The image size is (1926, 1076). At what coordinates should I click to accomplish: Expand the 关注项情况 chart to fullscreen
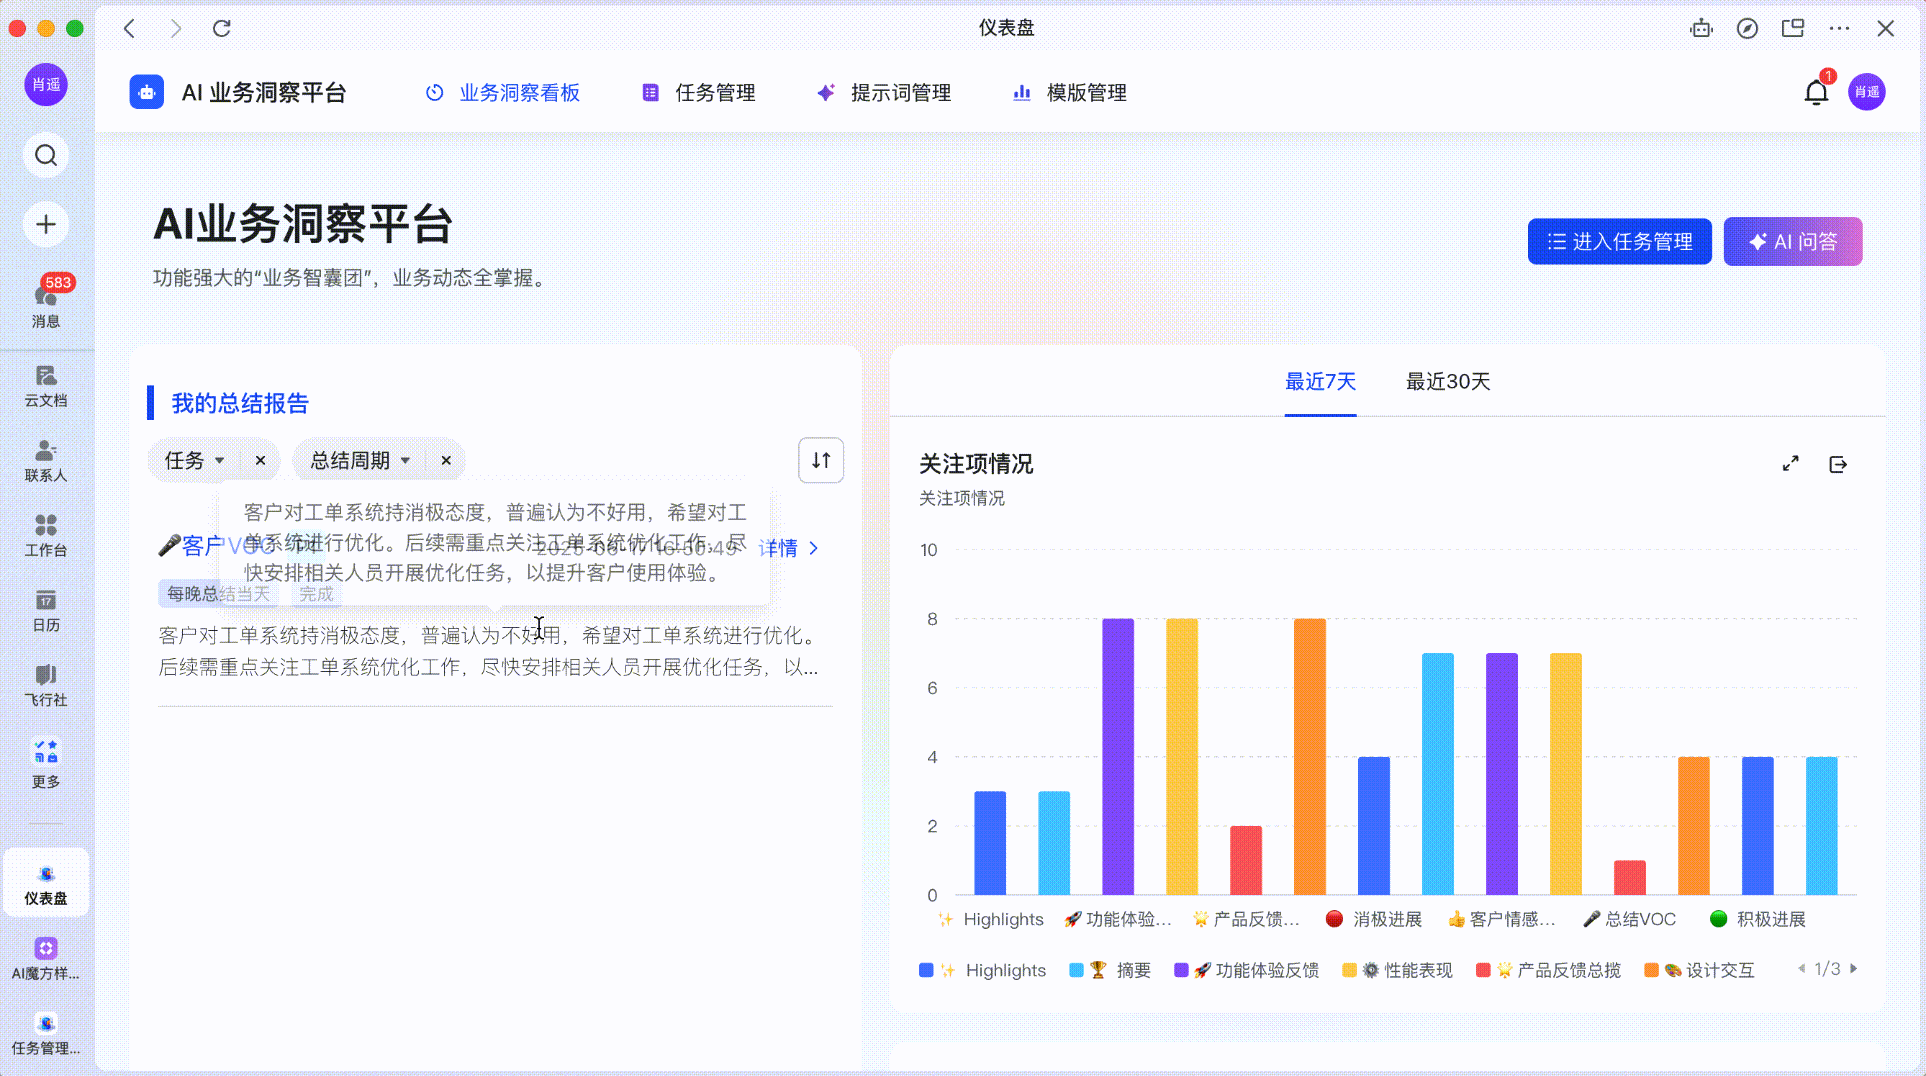coord(1790,464)
